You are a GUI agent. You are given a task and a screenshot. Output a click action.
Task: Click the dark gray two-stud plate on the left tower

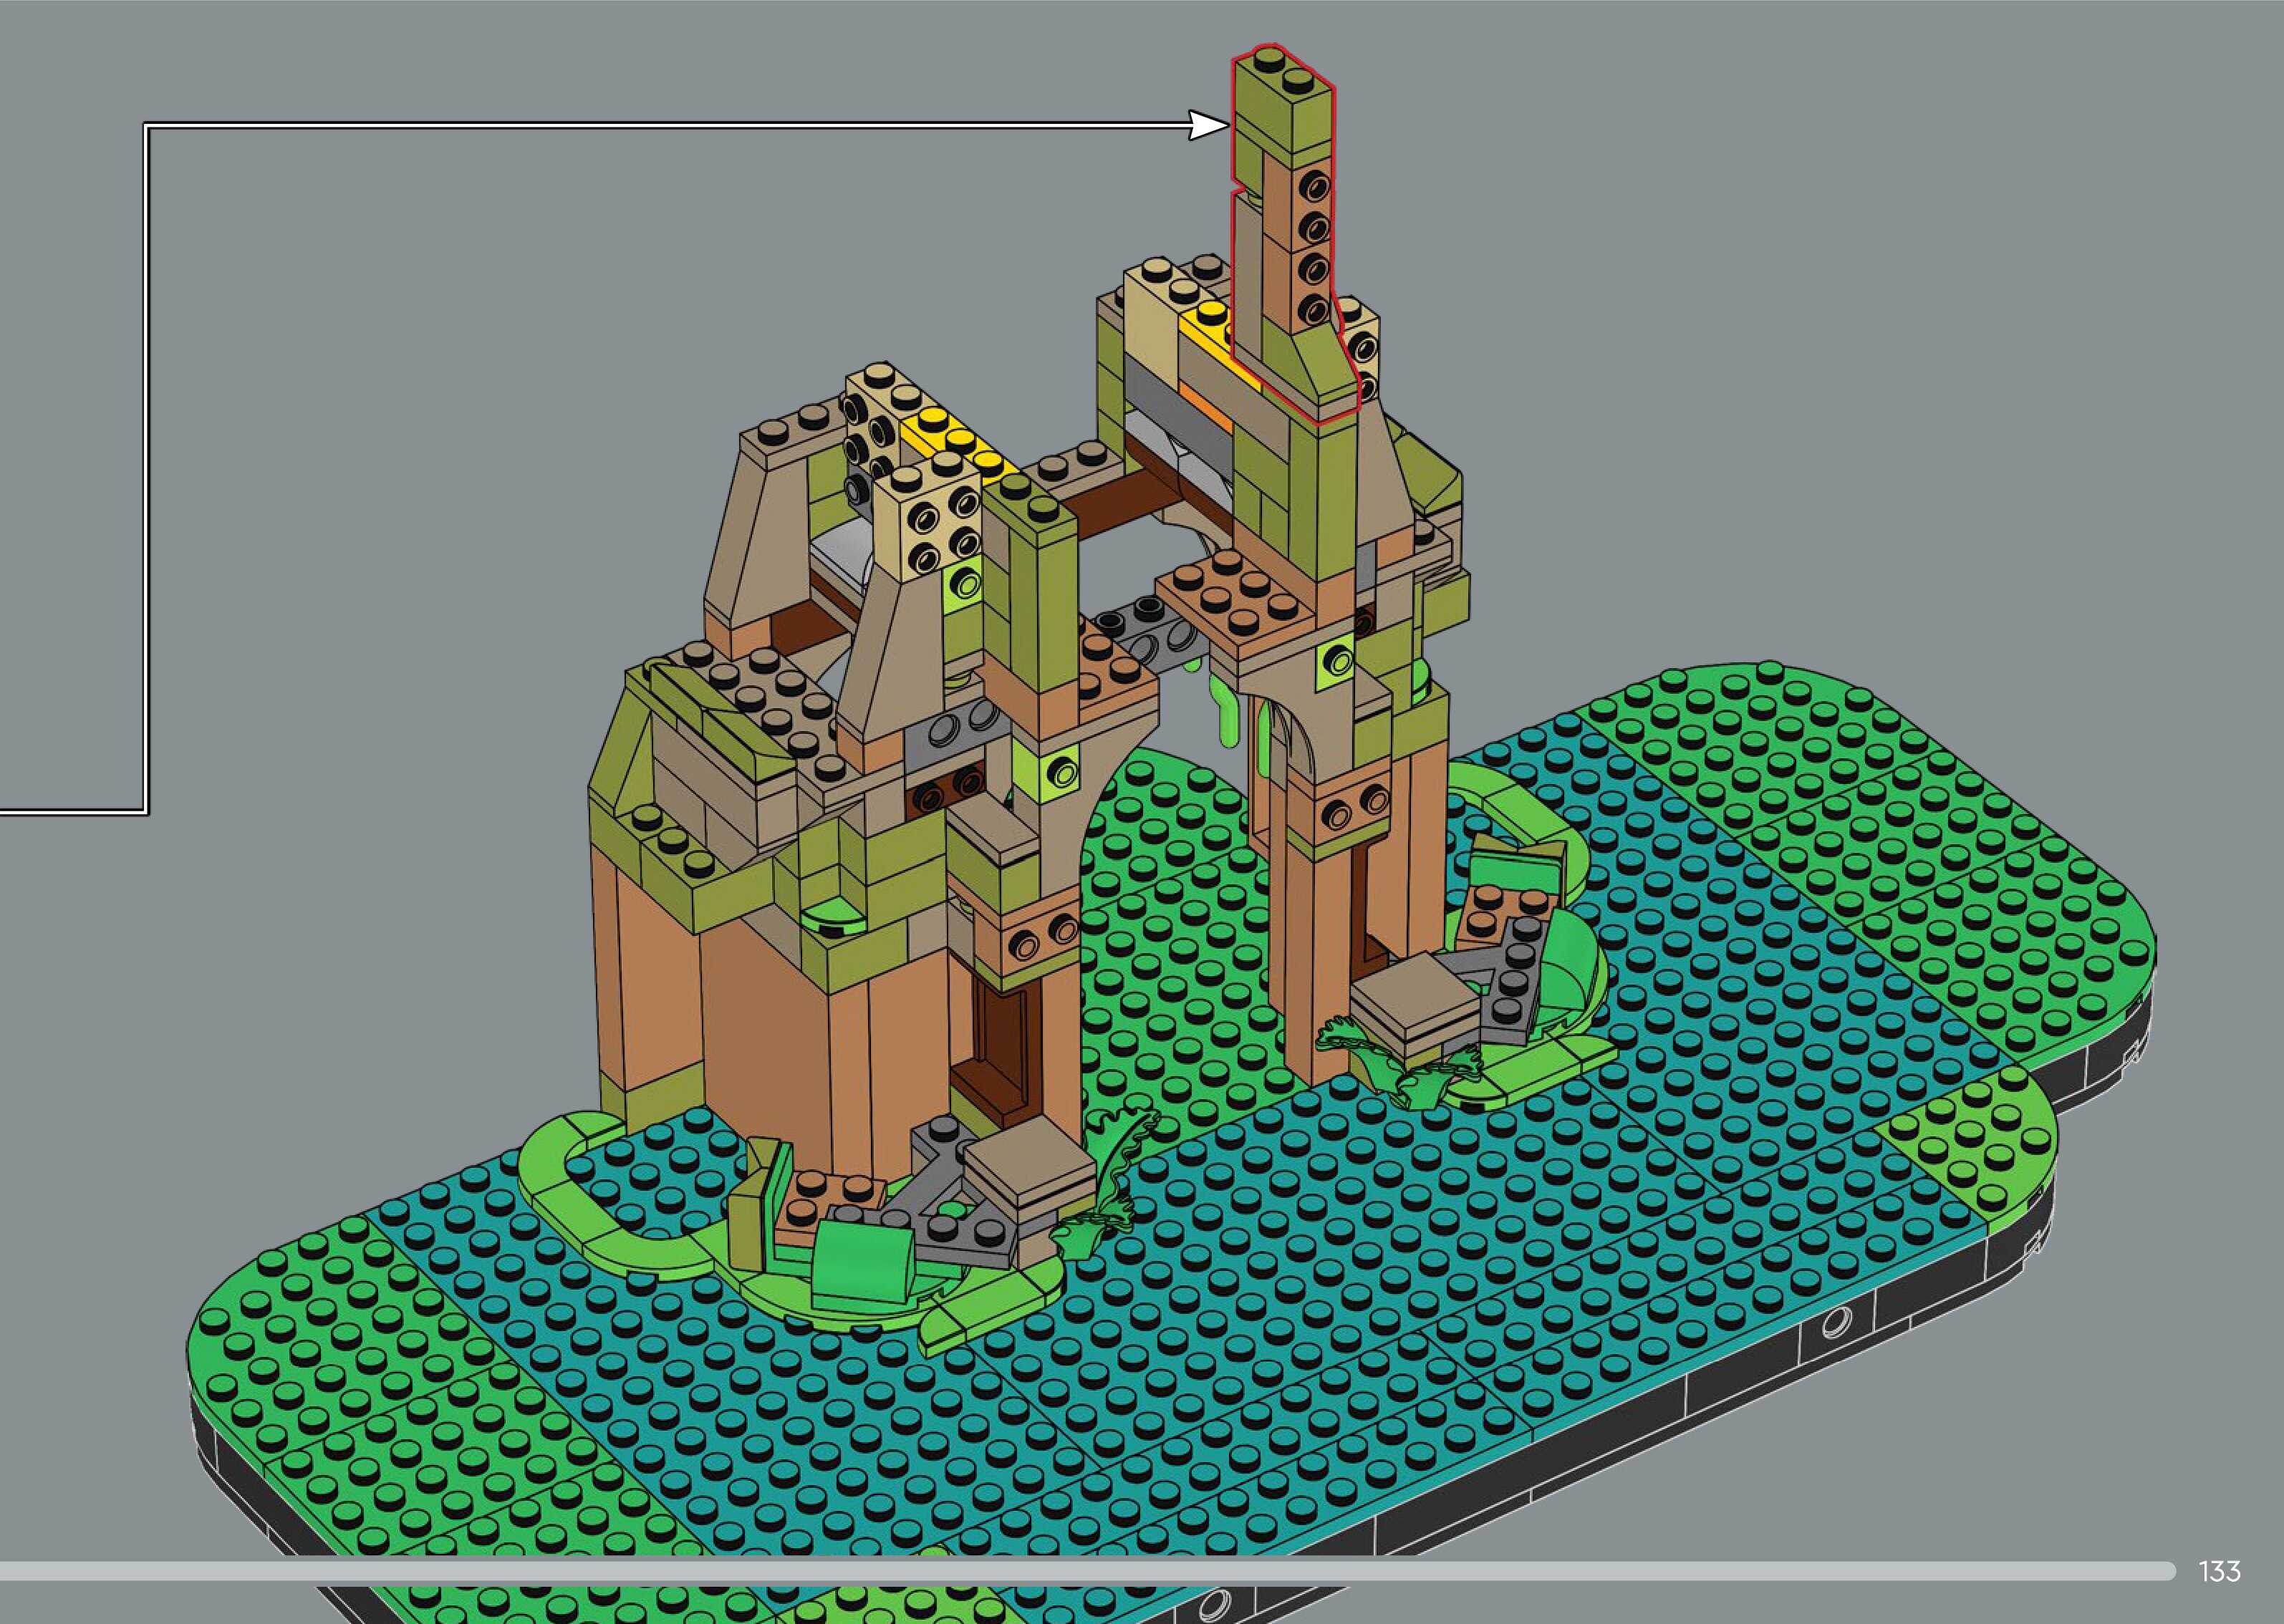[958, 735]
